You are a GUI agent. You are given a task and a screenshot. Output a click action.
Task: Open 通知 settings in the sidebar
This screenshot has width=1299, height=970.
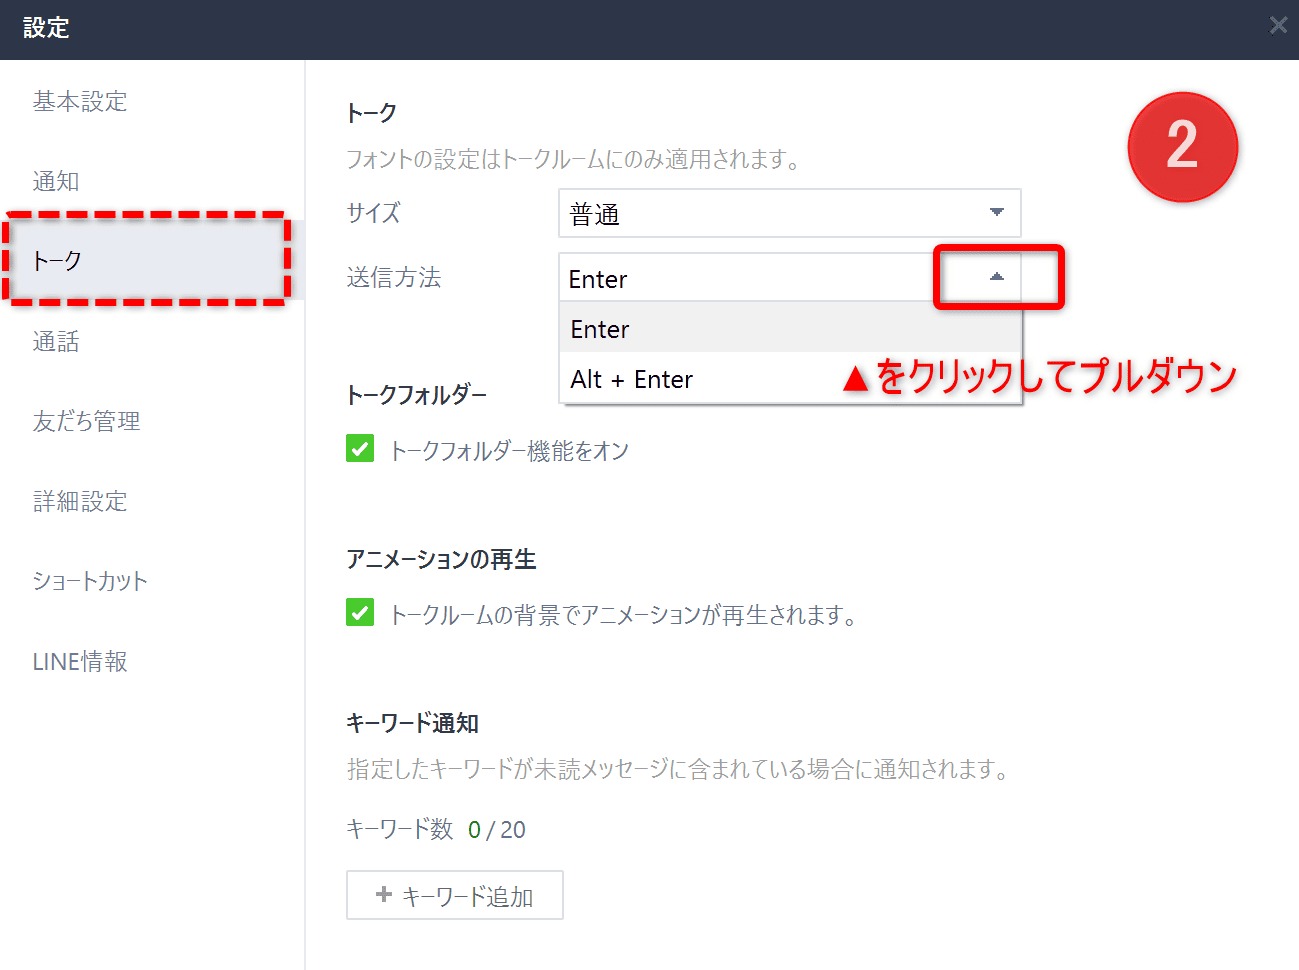[x=56, y=181]
